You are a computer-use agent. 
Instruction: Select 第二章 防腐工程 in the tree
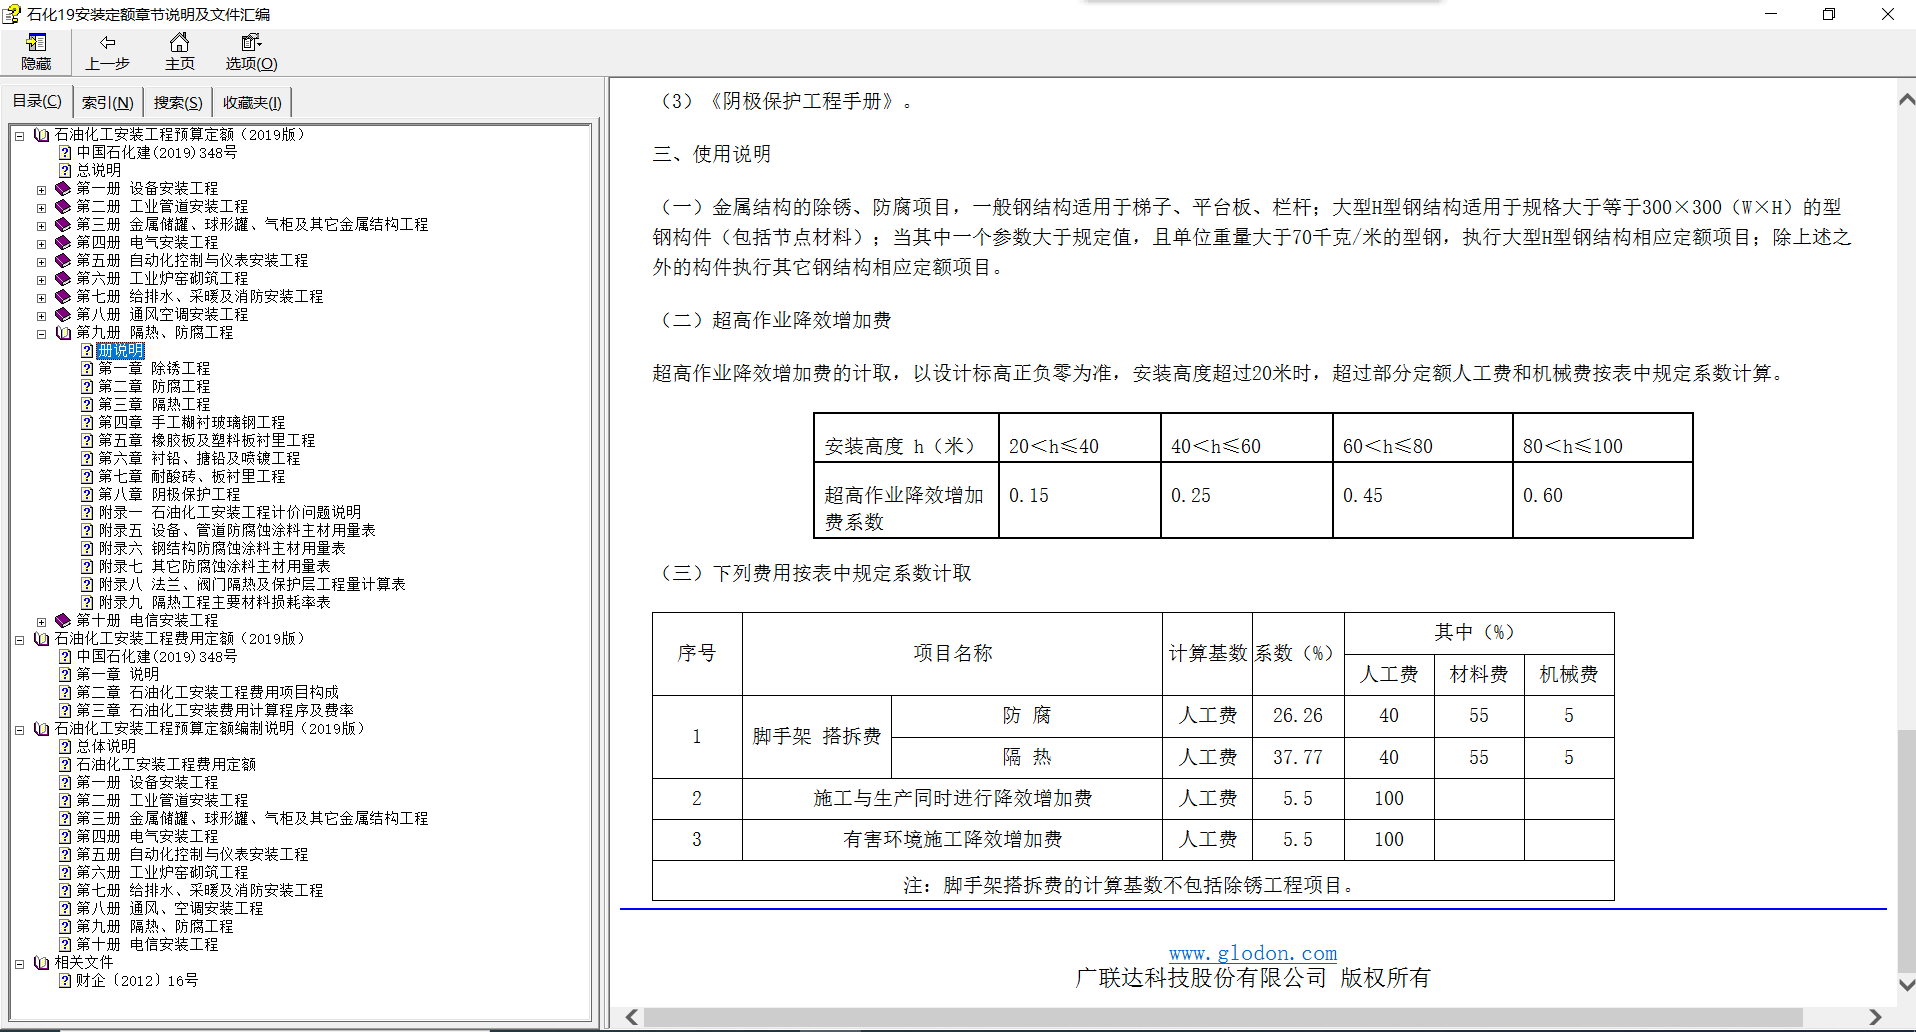(154, 386)
